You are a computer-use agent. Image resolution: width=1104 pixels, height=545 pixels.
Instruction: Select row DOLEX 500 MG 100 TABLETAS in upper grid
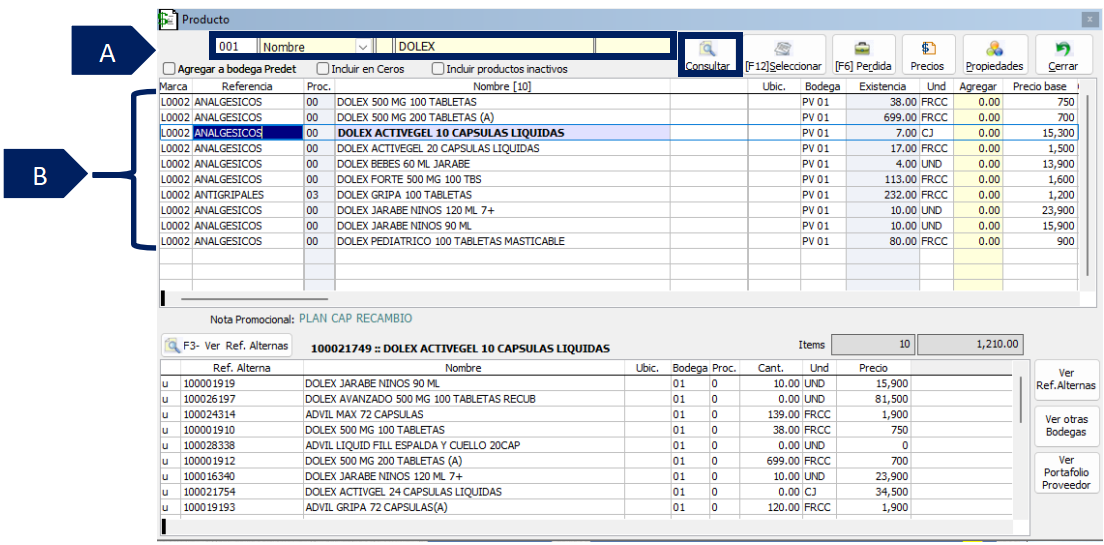(618, 102)
